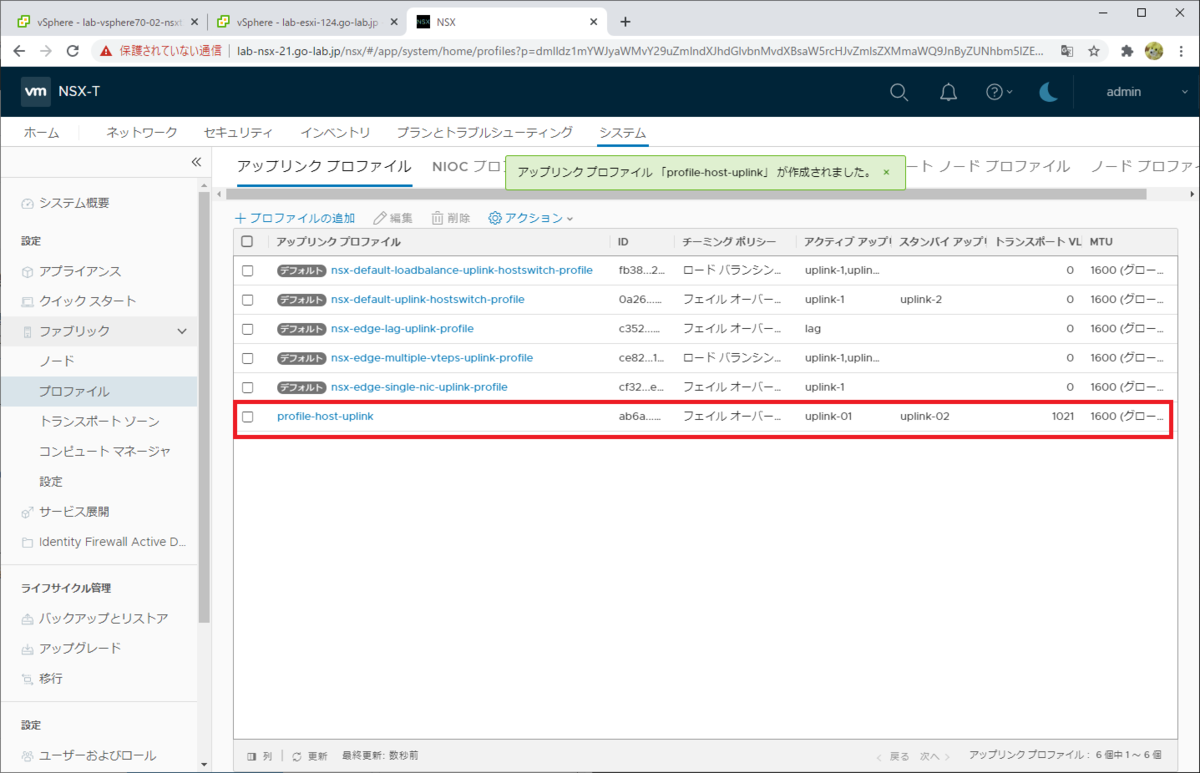Open browser extensions puzzle icon
The image size is (1200, 773).
[1127, 50]
